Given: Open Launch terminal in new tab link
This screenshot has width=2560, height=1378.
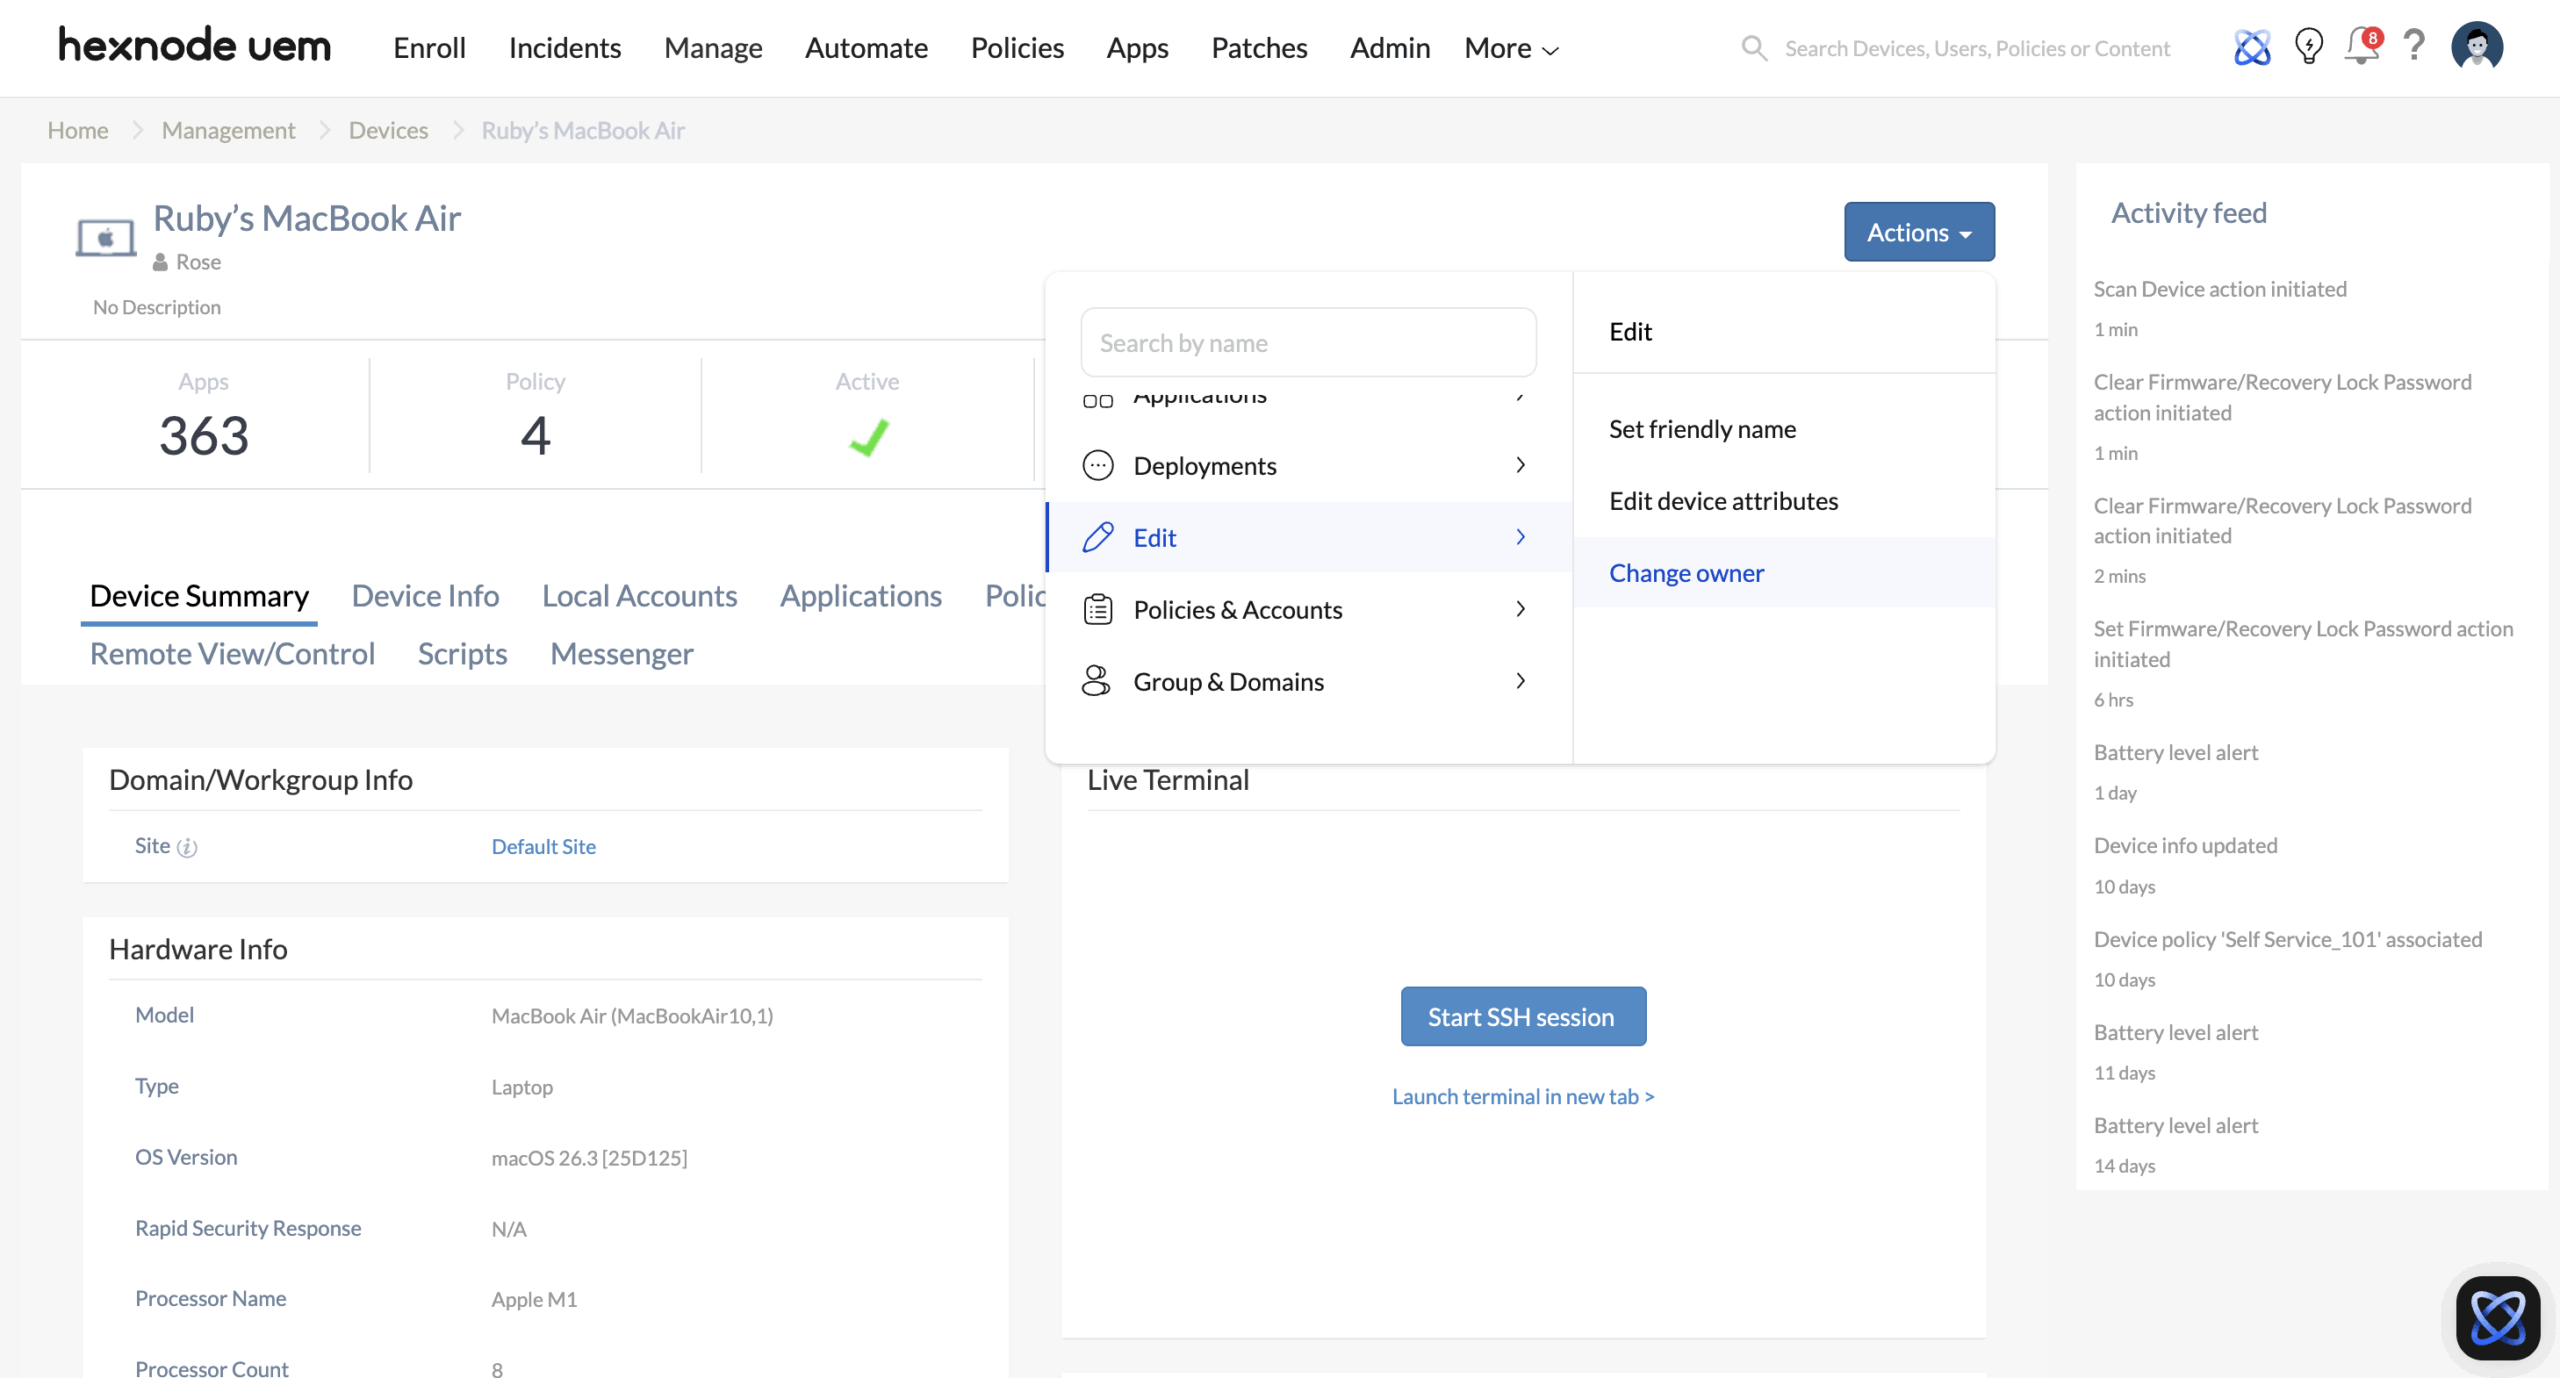Looking at the screenshot, I should (x=1521, y=1096).
